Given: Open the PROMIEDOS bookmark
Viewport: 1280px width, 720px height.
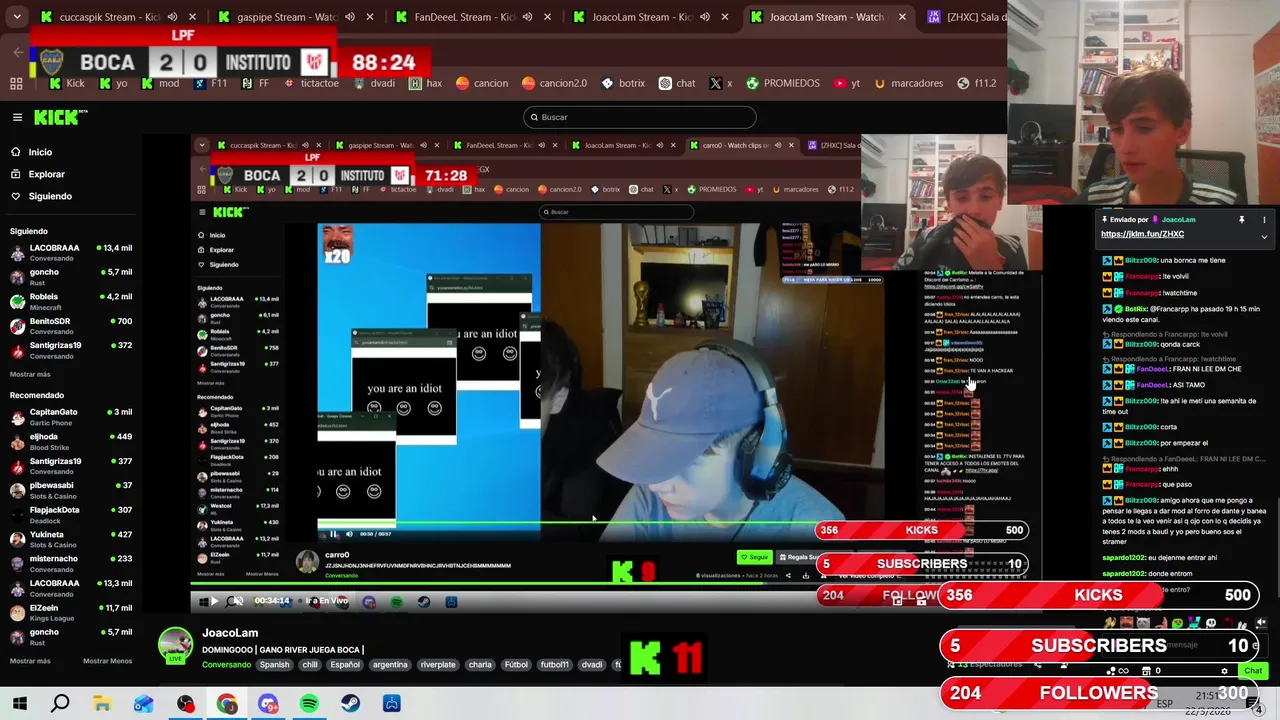Looking at the screenshot, I should (783, 83).
